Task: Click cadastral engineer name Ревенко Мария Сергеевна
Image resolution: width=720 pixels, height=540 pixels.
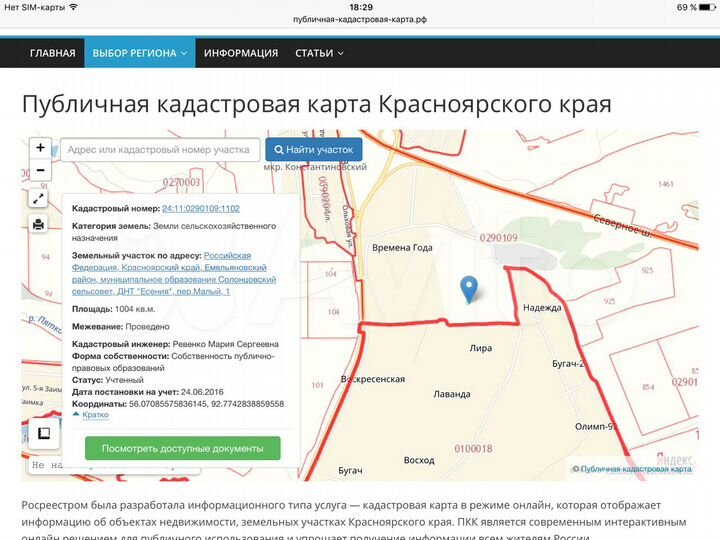Action: (225, 344)
